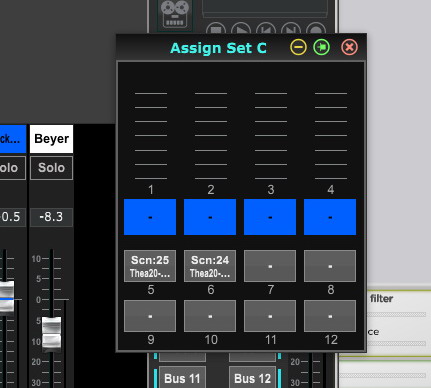Click the yellow minimize icon of Assign Set C

298,47
